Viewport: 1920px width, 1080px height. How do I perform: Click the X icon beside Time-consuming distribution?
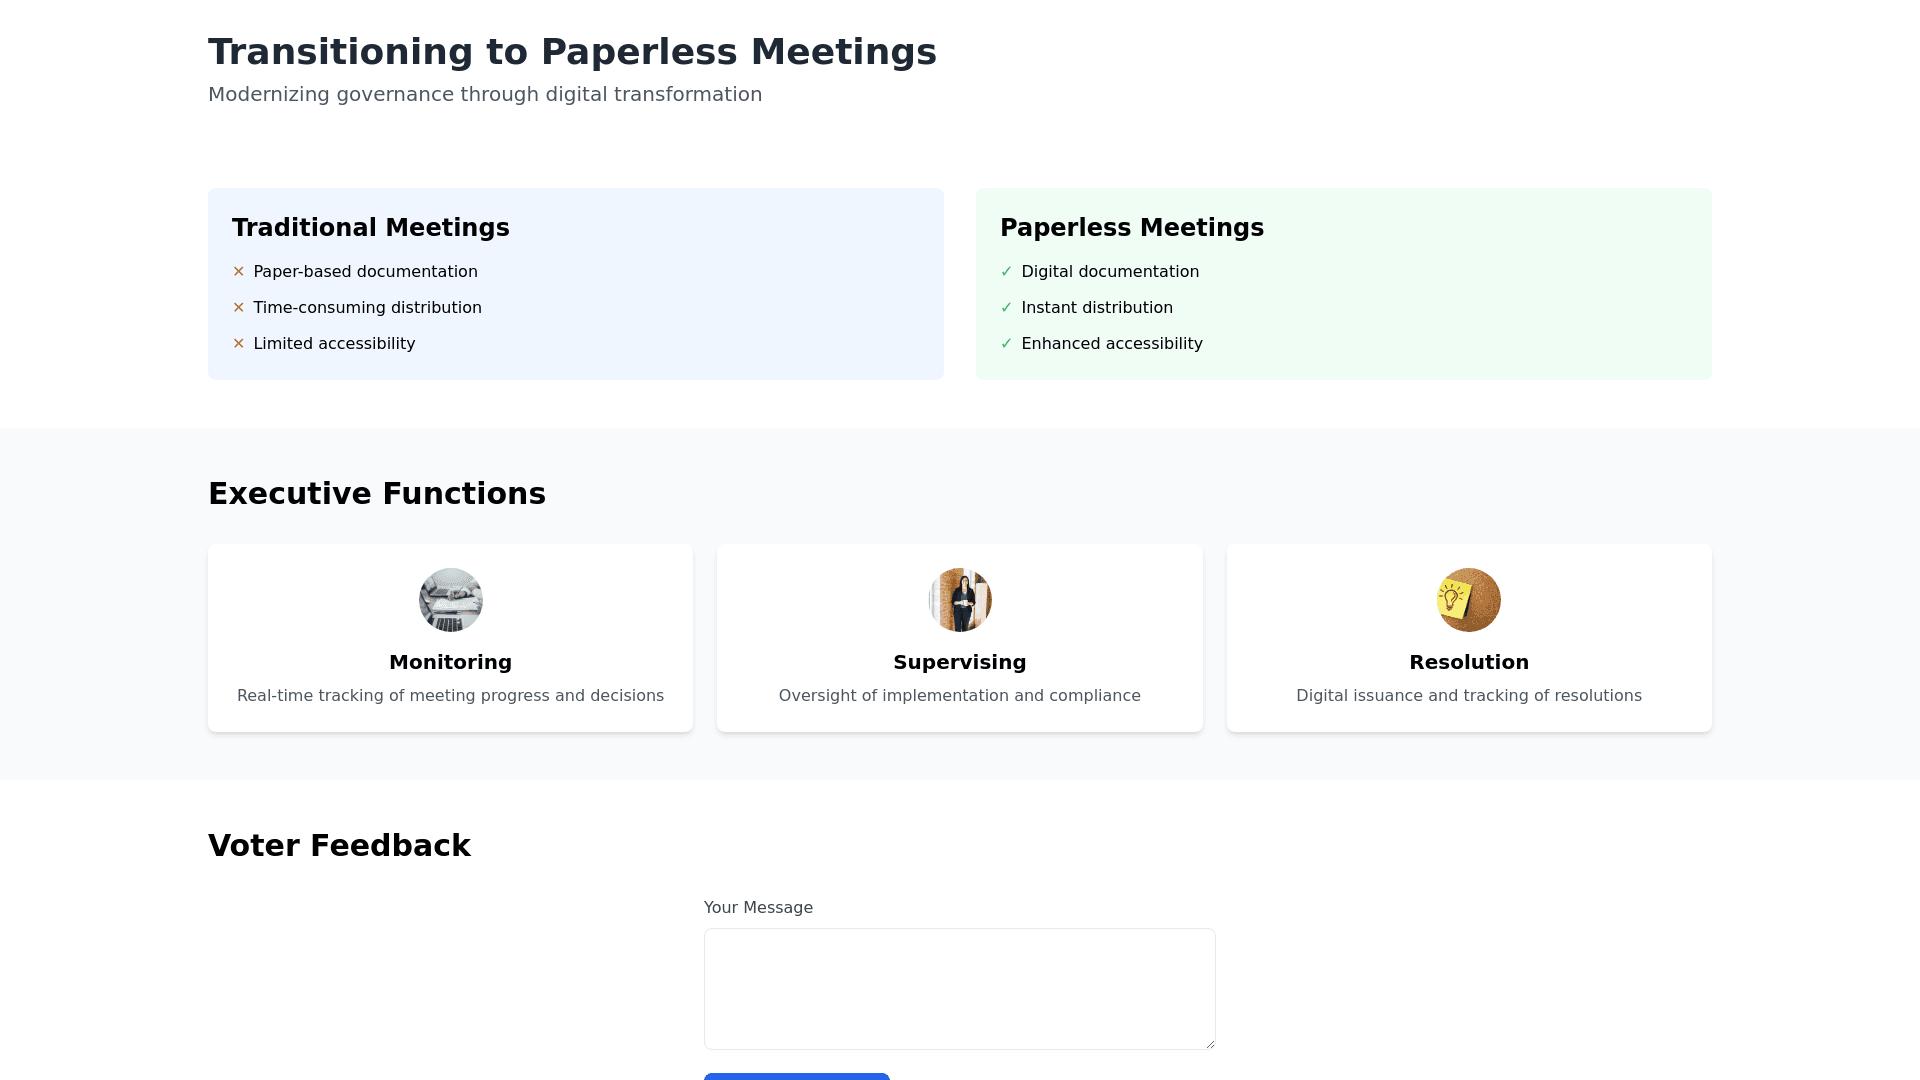(x=239, y=308)
